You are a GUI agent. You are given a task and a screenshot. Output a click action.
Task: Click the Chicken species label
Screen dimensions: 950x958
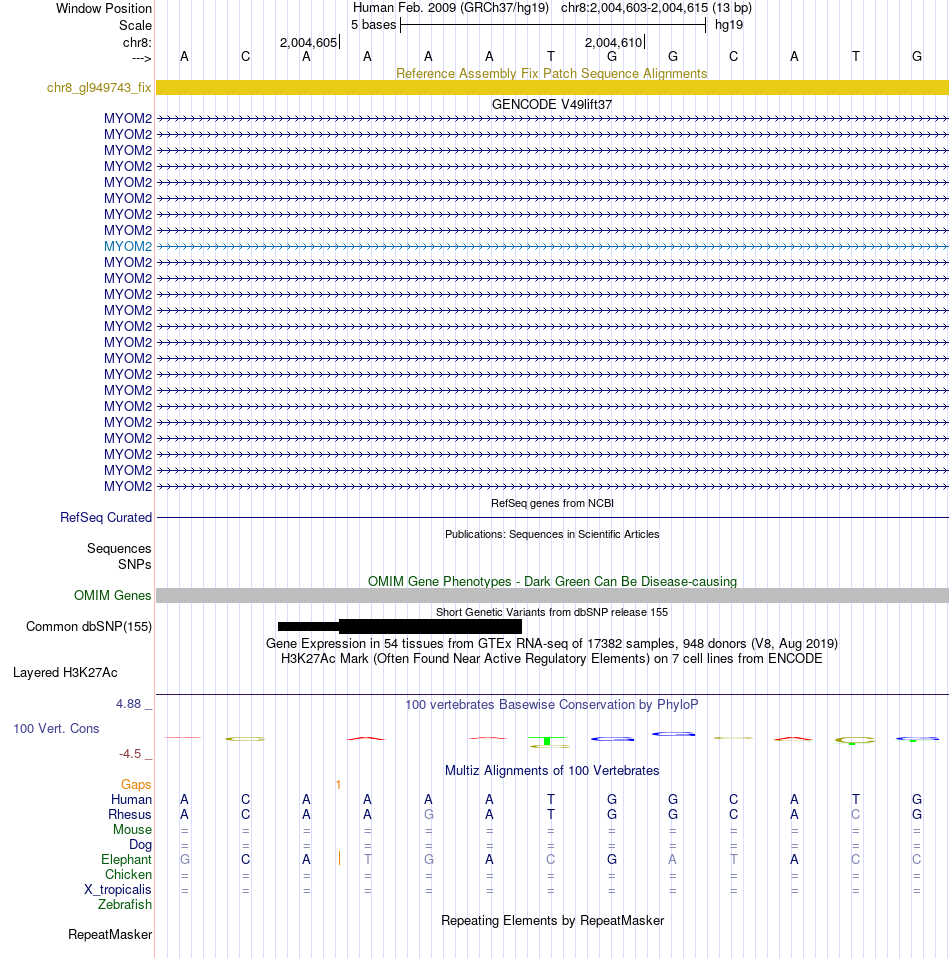point(128,875)
